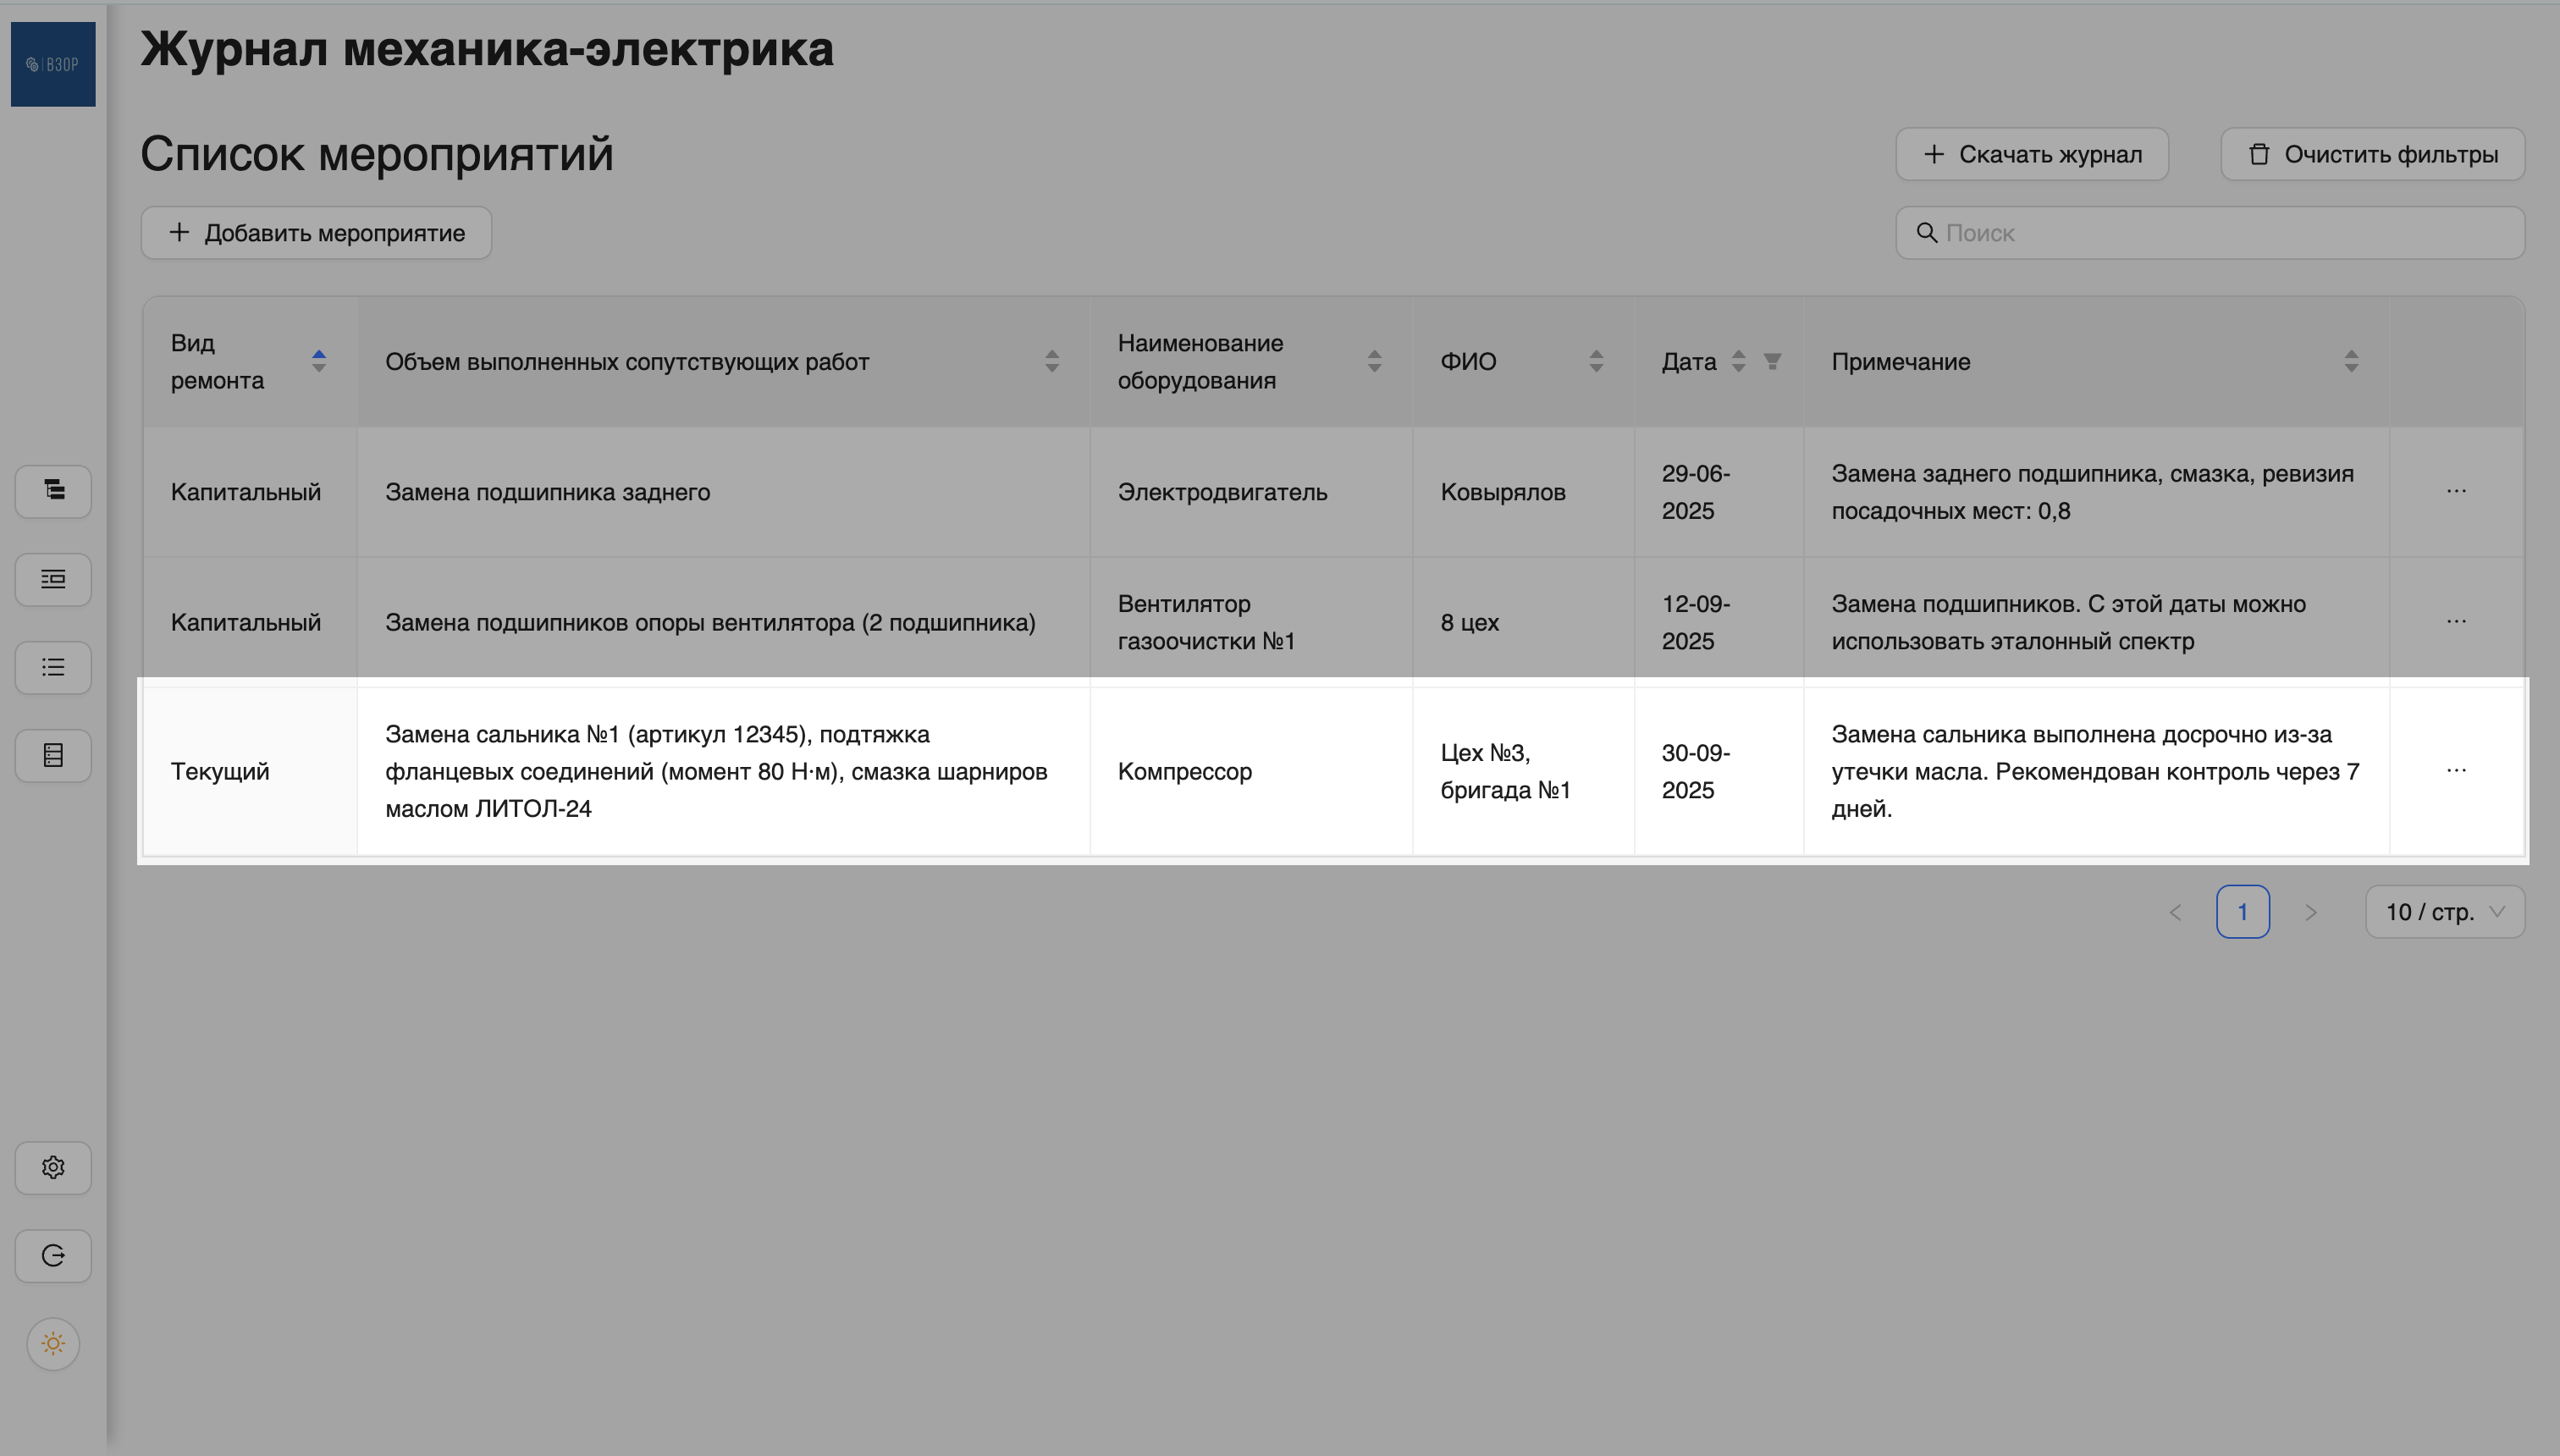
Task: Open the hierarchy tree view in sidebar
Action: tap(52, 491)
